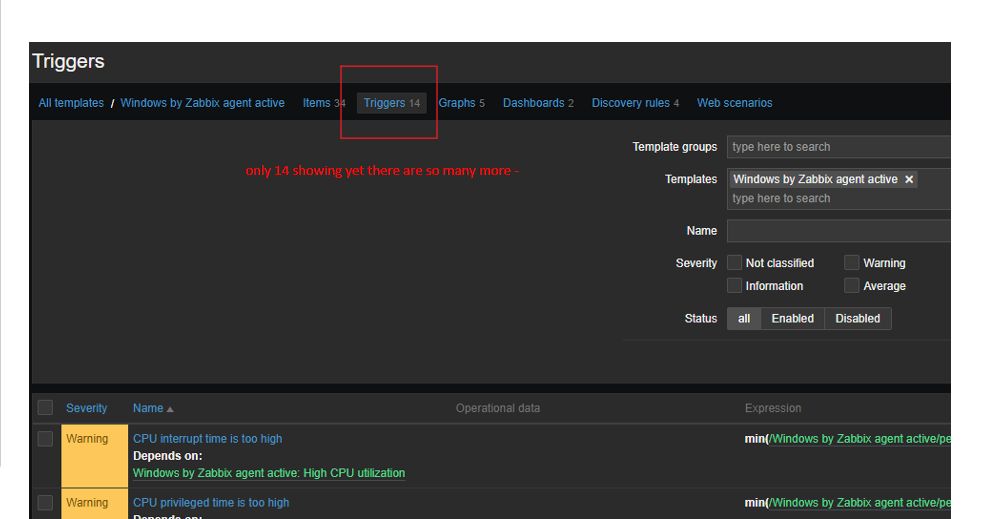
Task: Switch to the Triggers tab
Action: pos(392,103)
